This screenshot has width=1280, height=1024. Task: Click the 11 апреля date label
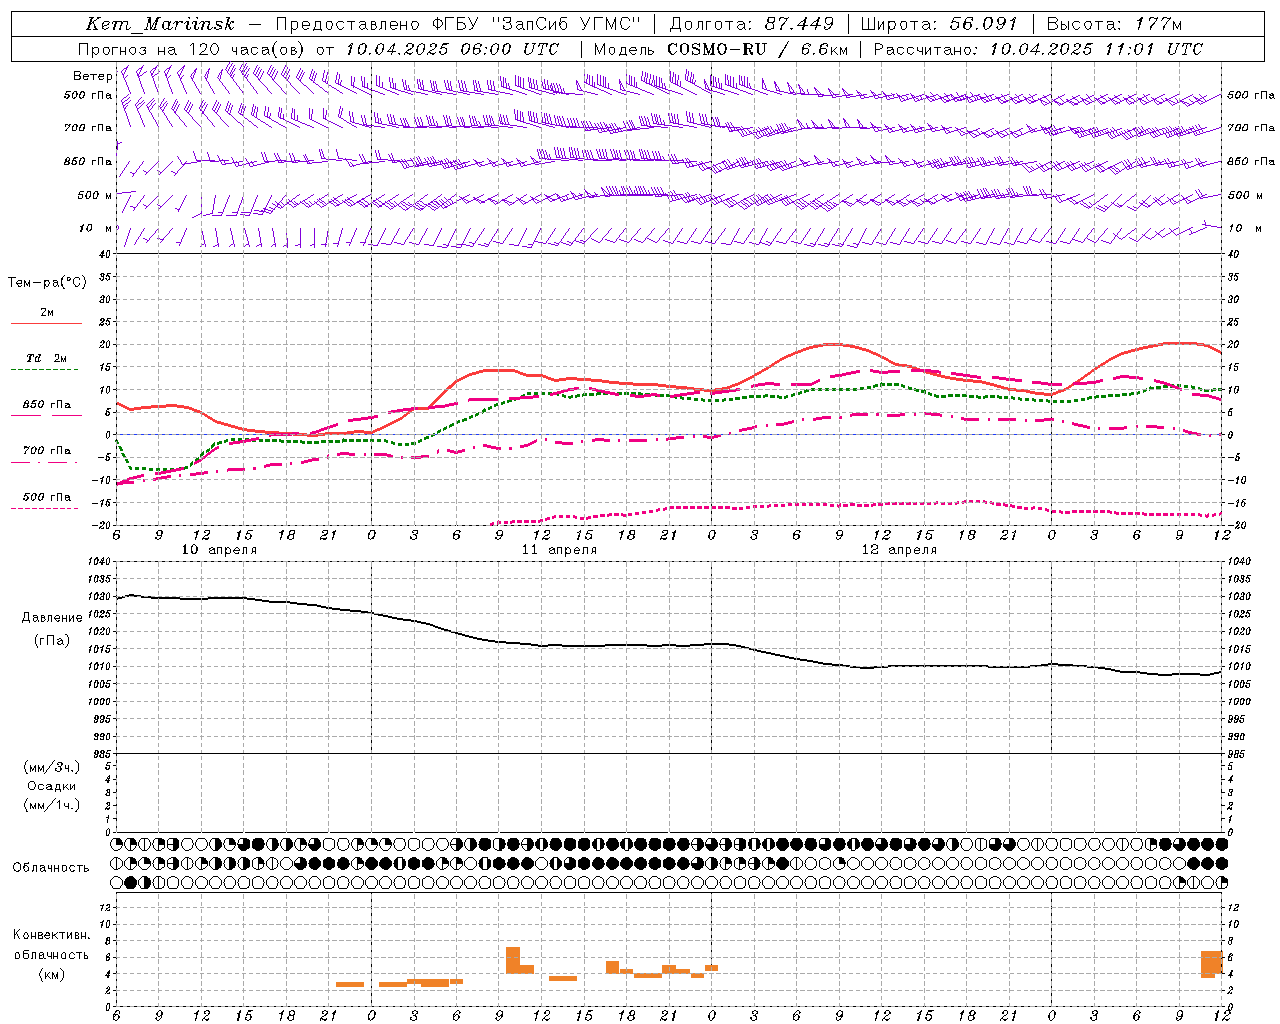coord(559,550)
